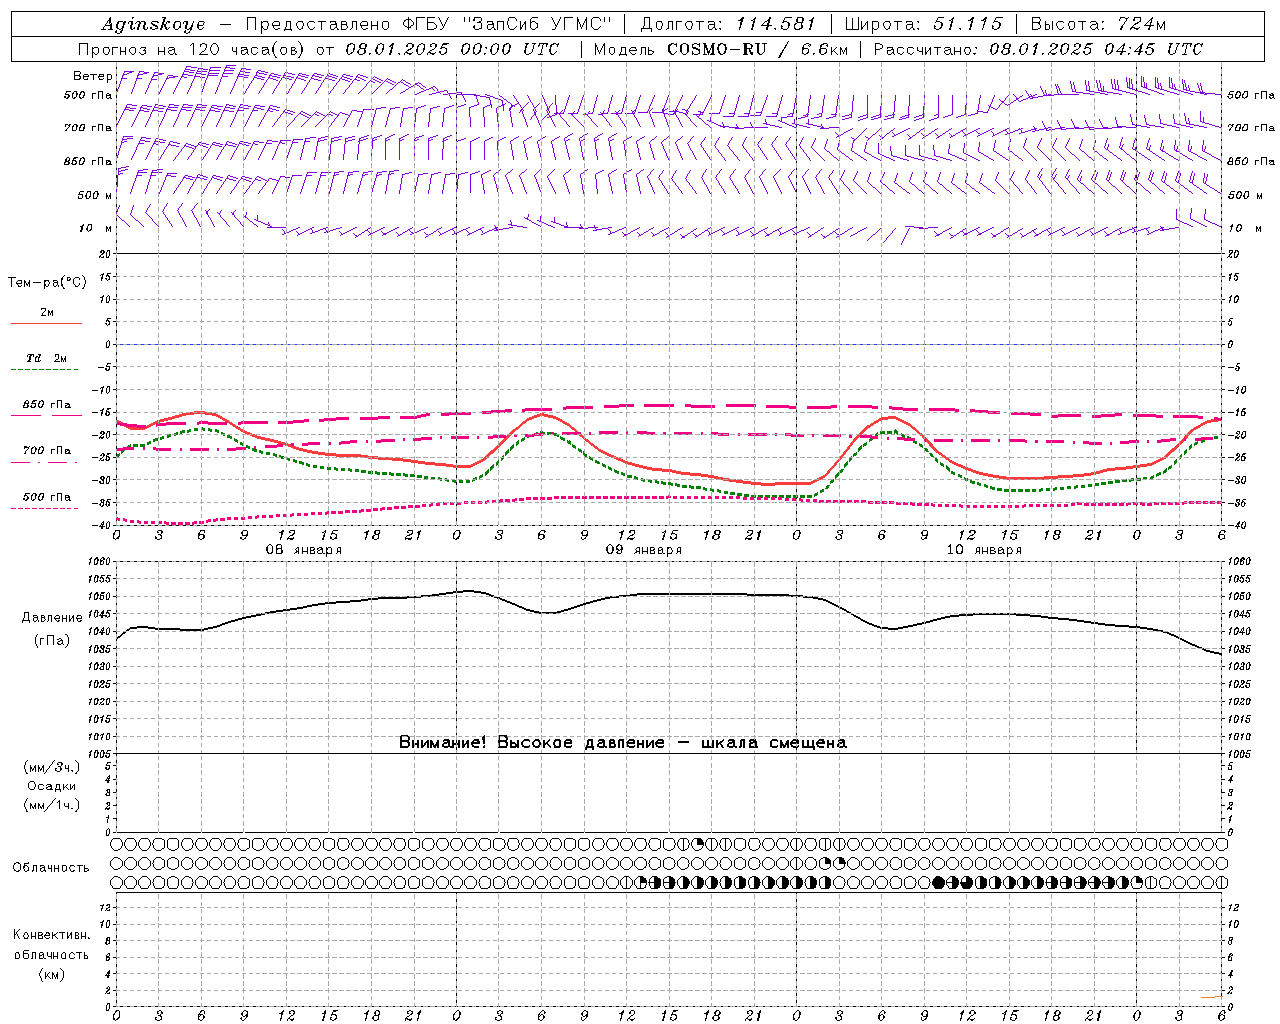Click the "(км)" unit label below облачность
Viewport: 1280px width, 1024px height.
click(52, 973)
